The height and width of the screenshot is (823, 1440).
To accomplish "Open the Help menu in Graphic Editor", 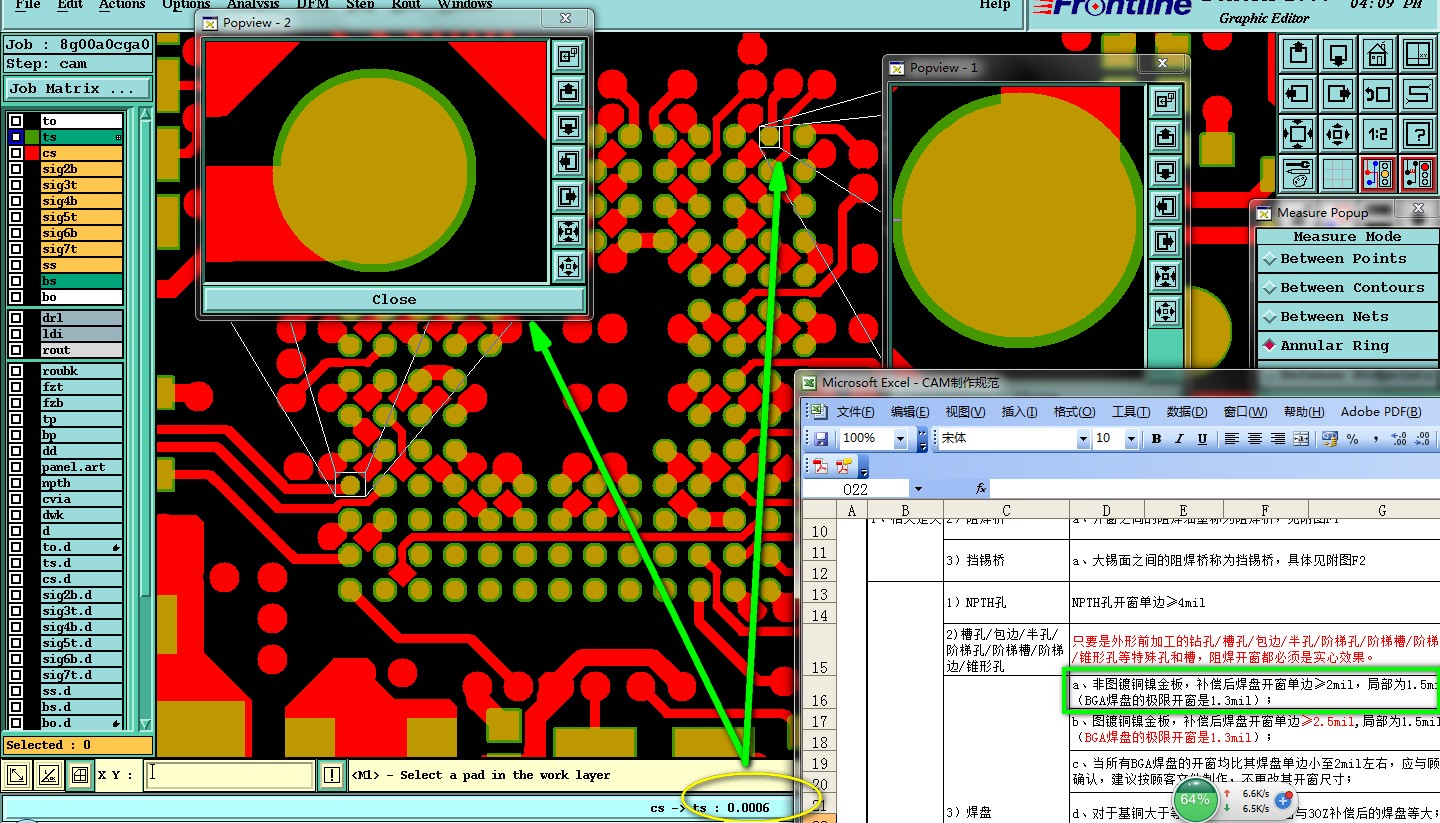I will 994,4.
